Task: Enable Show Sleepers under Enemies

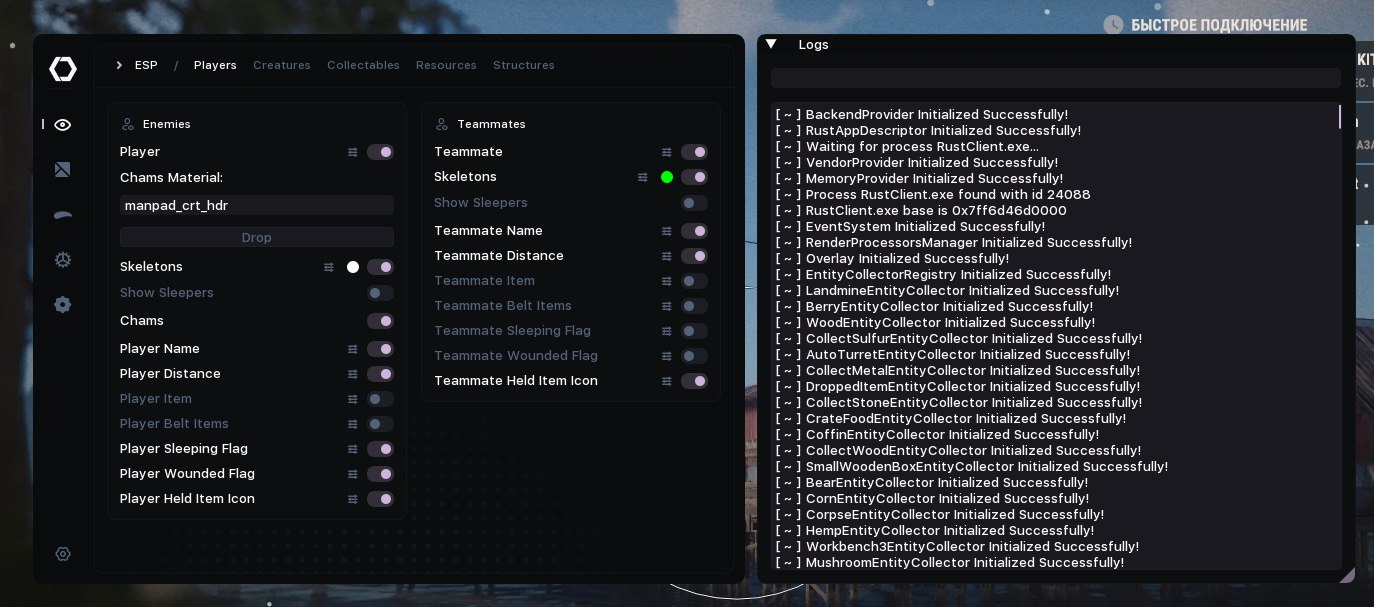Action: click(380, 293)
